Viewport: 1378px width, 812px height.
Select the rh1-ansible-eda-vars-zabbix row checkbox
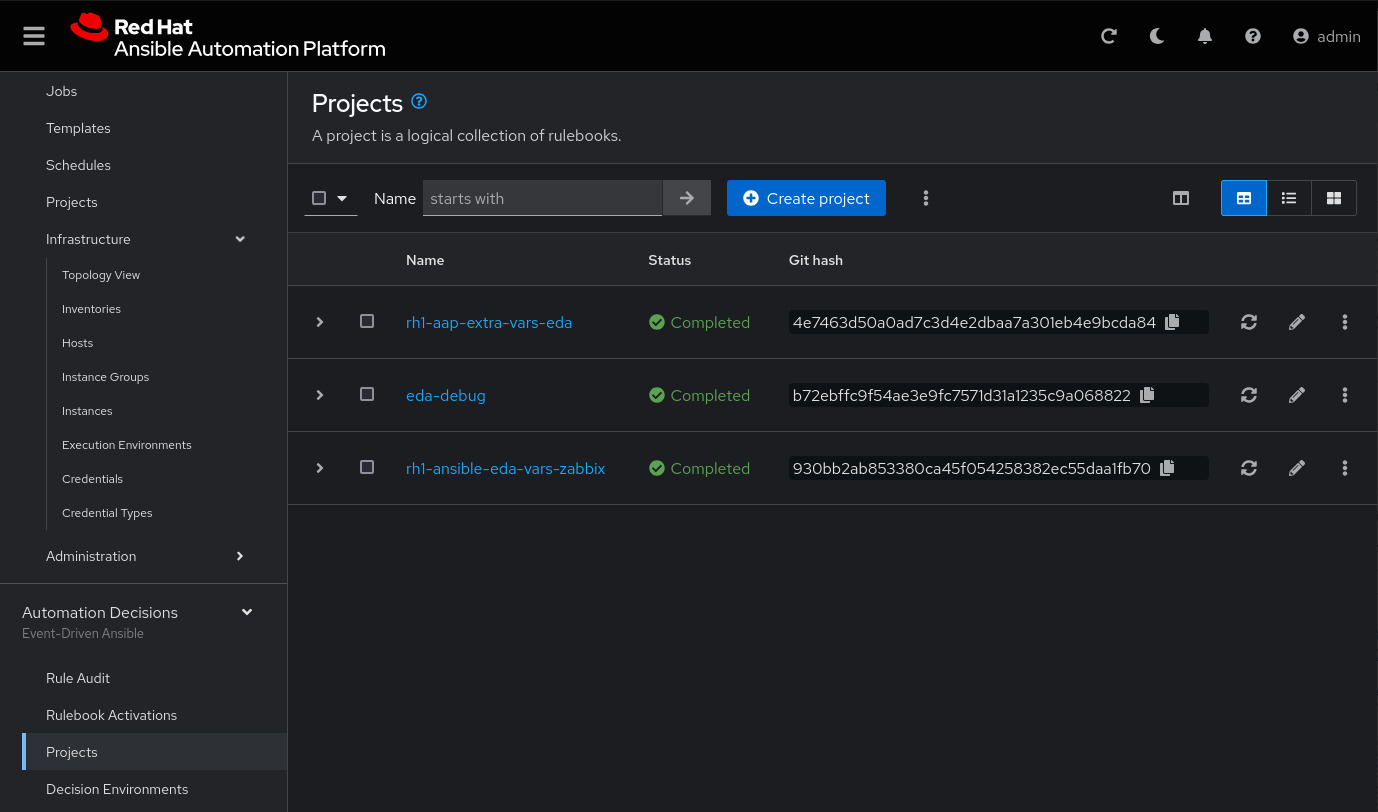click(367, 467)
